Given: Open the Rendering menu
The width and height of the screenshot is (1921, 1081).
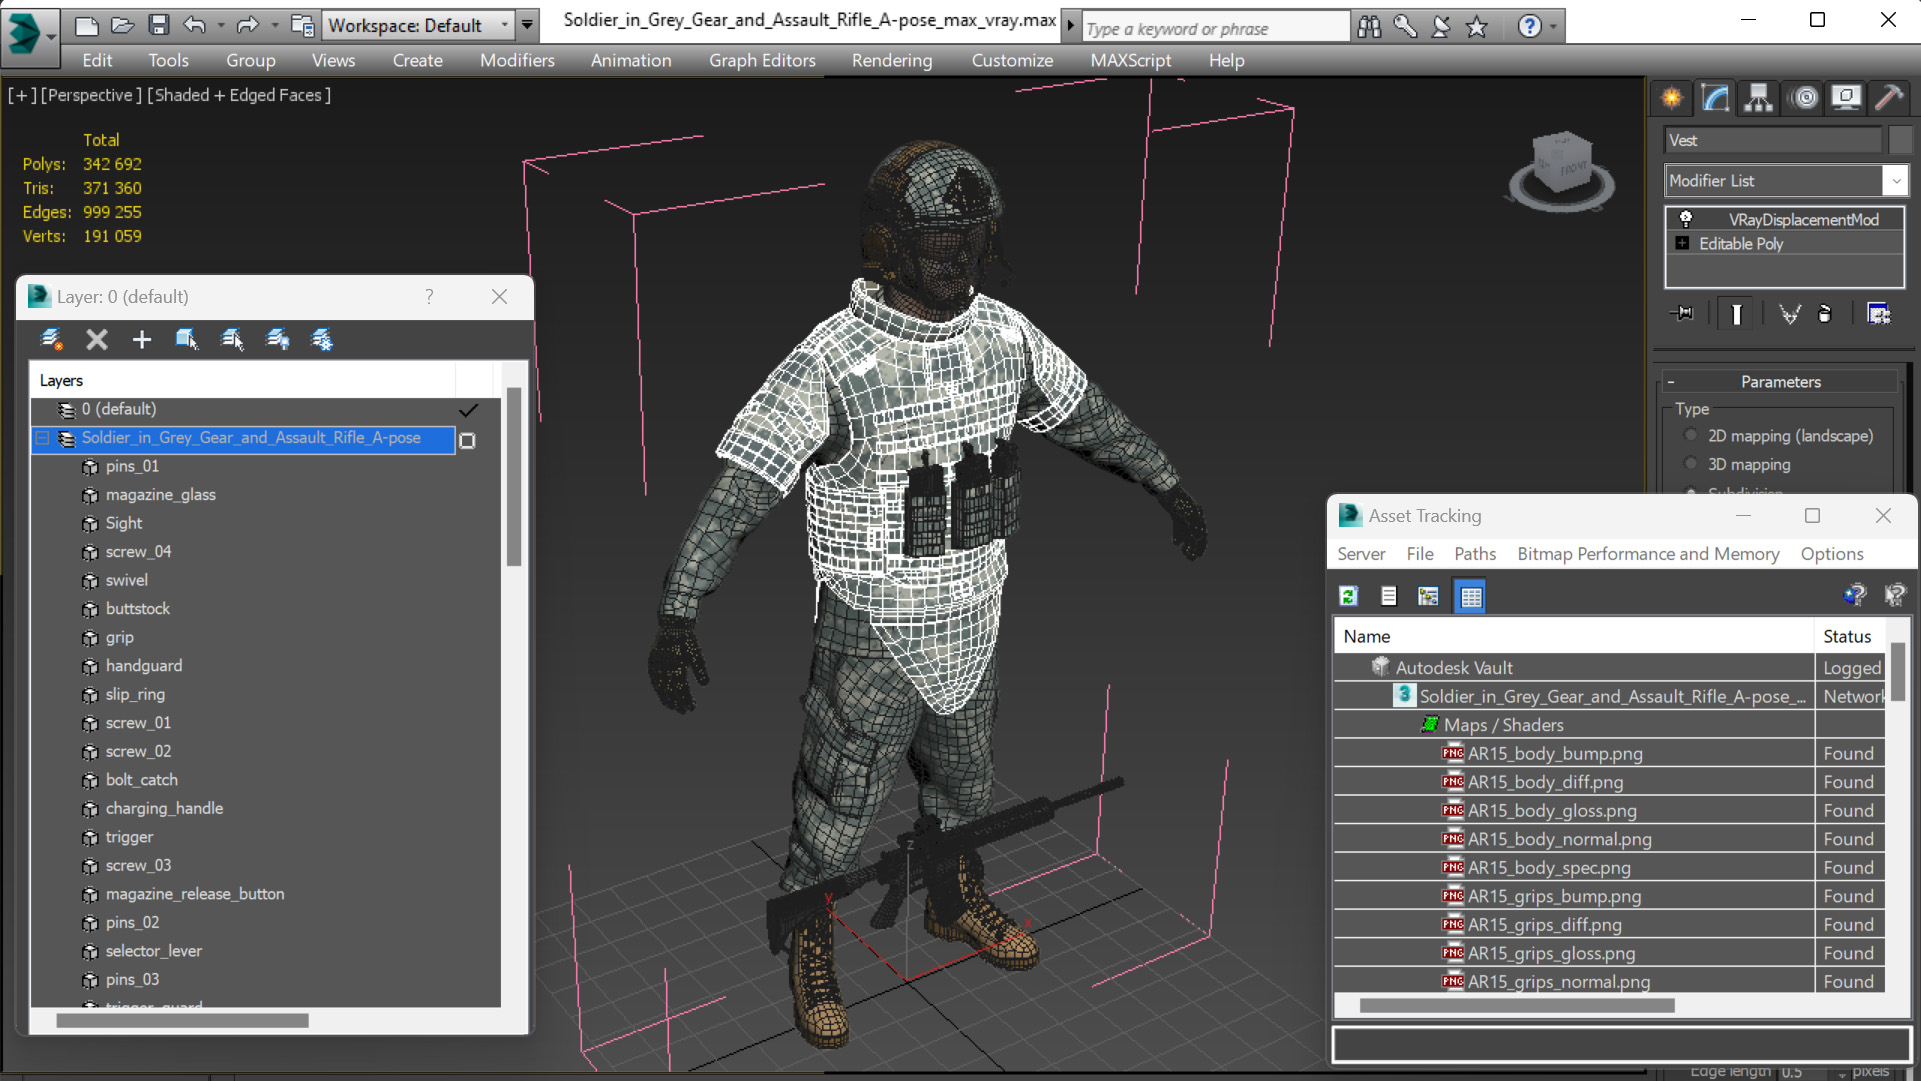Looking at the screenshot, I should pyautogui.click(x=891, y=60).
